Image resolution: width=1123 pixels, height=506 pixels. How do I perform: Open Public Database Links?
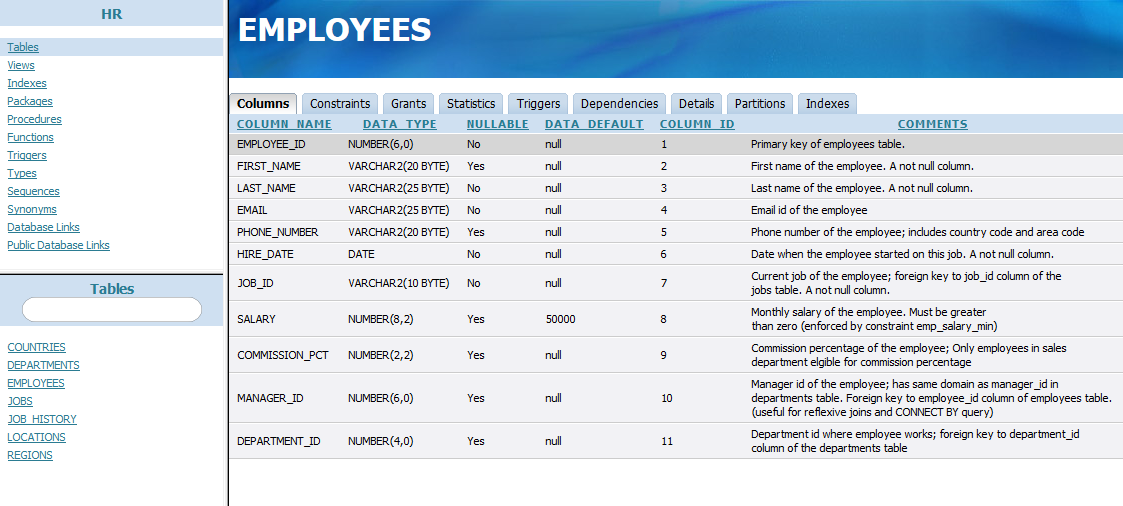(58, 246)
